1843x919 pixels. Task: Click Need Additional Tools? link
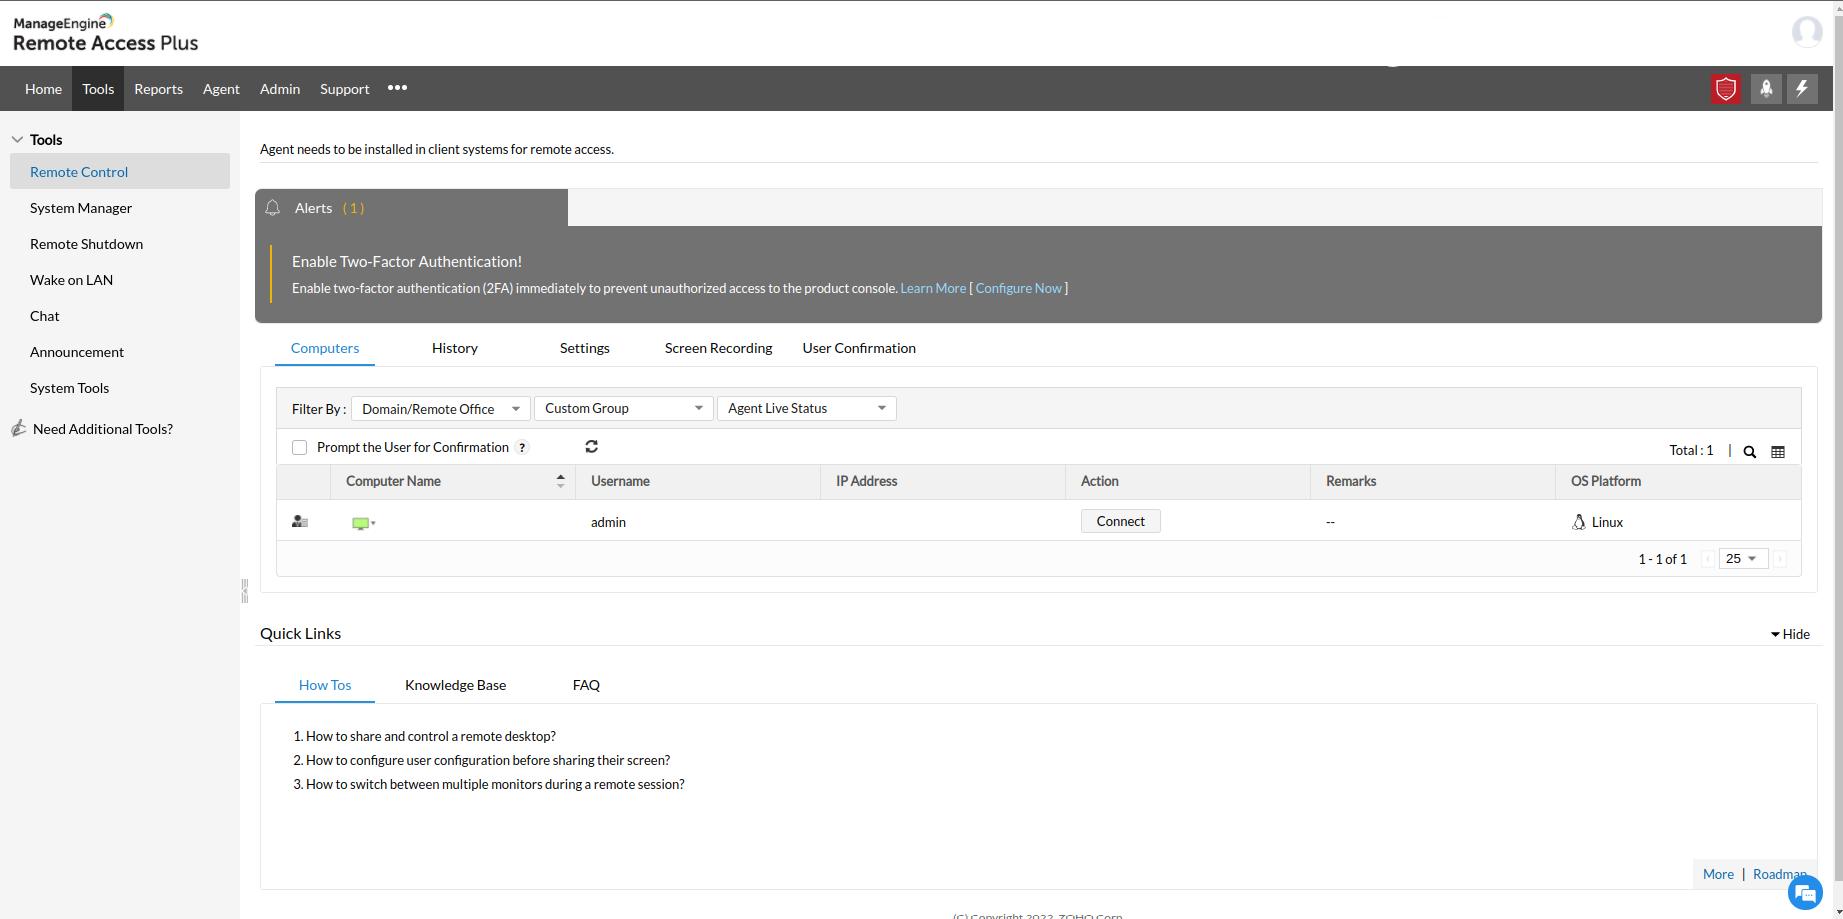pyautogui.click(x=103, y=429)
